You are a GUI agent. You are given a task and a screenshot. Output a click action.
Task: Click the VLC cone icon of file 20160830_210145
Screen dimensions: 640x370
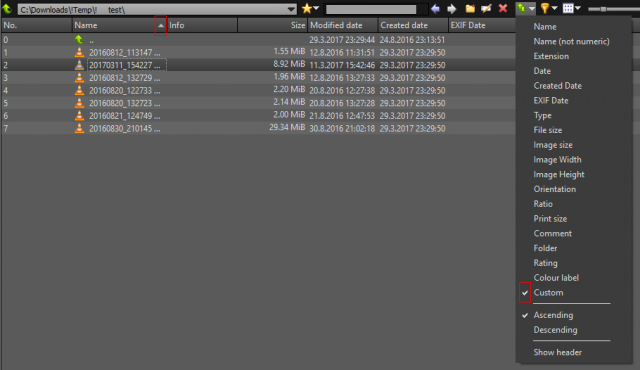tap(79, 129)
